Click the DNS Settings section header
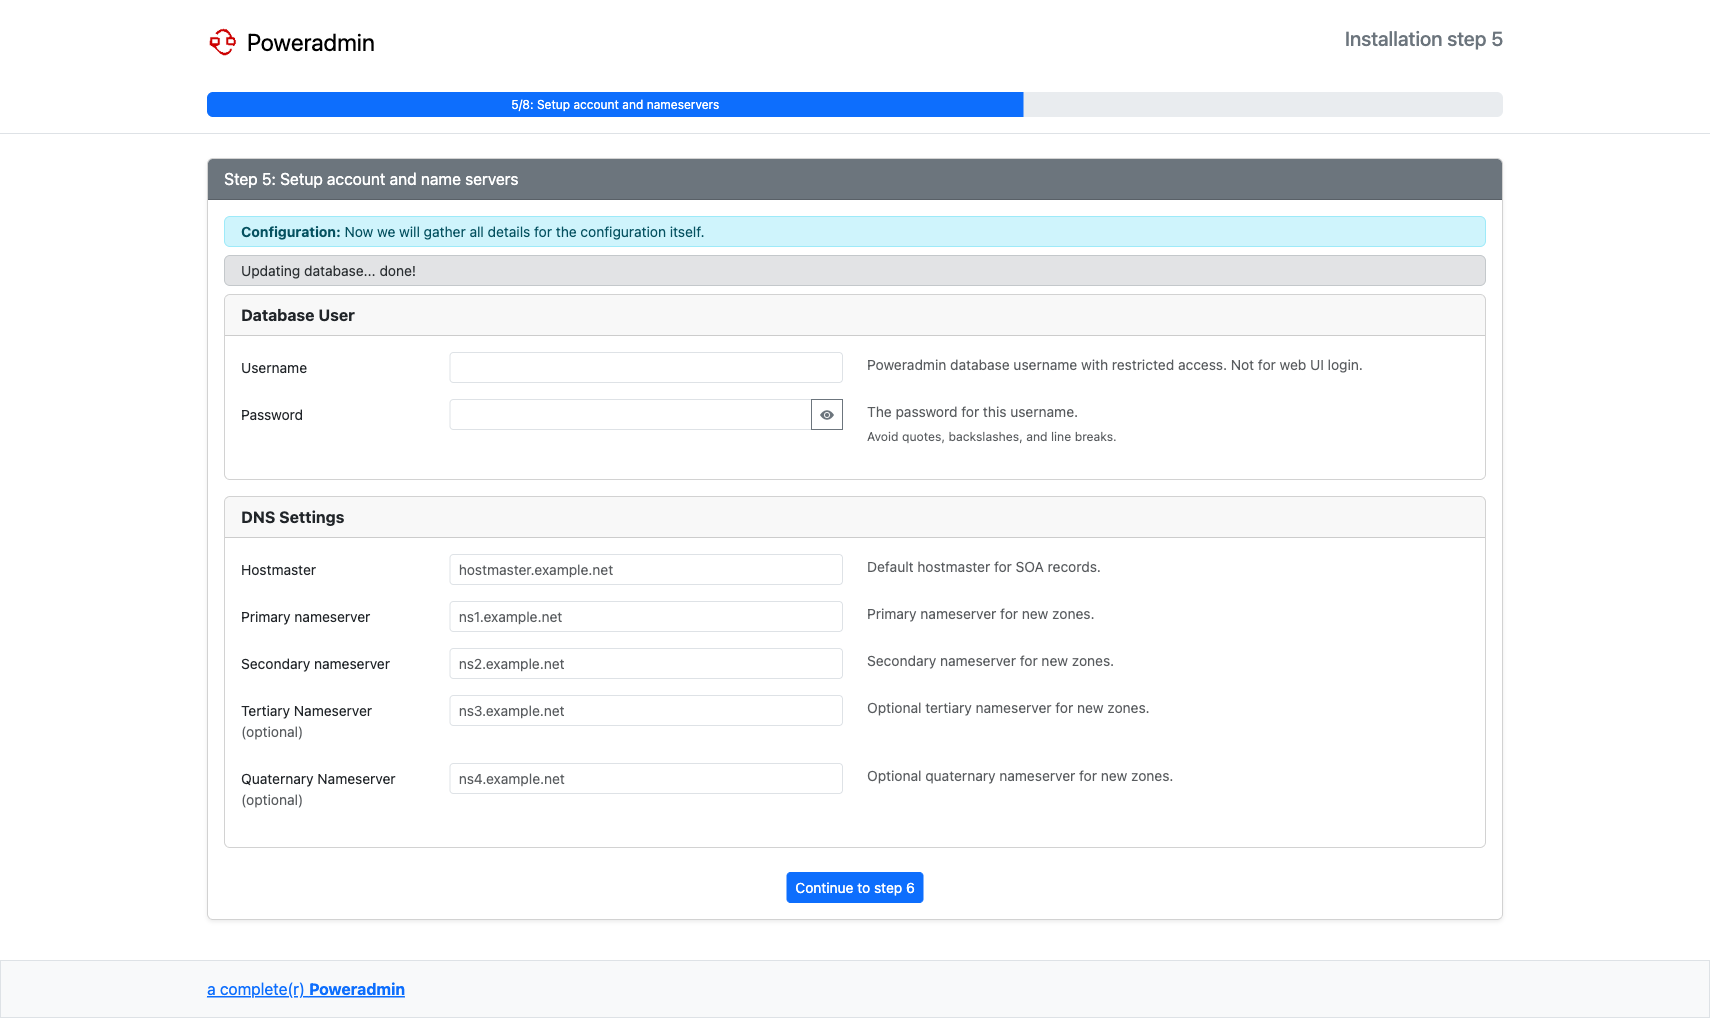The image size is (1710, 1018). point(293,518)
